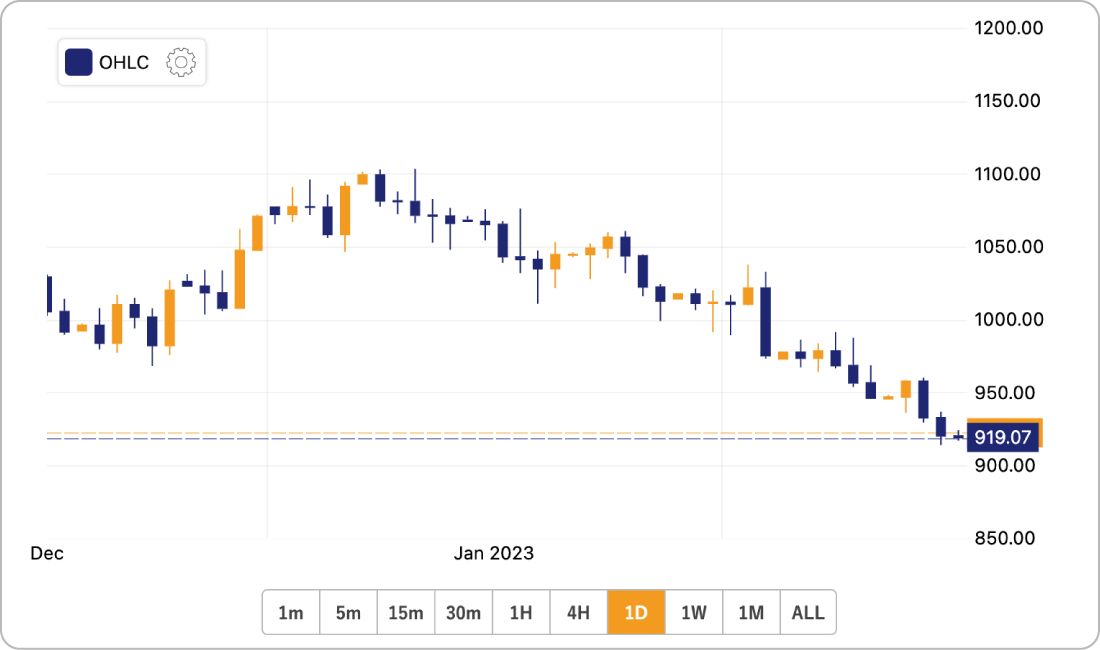The image size is (1100, 650).
Task: Select the OHLC legend label
Action: pyautogui.click(x=124, y=62)
